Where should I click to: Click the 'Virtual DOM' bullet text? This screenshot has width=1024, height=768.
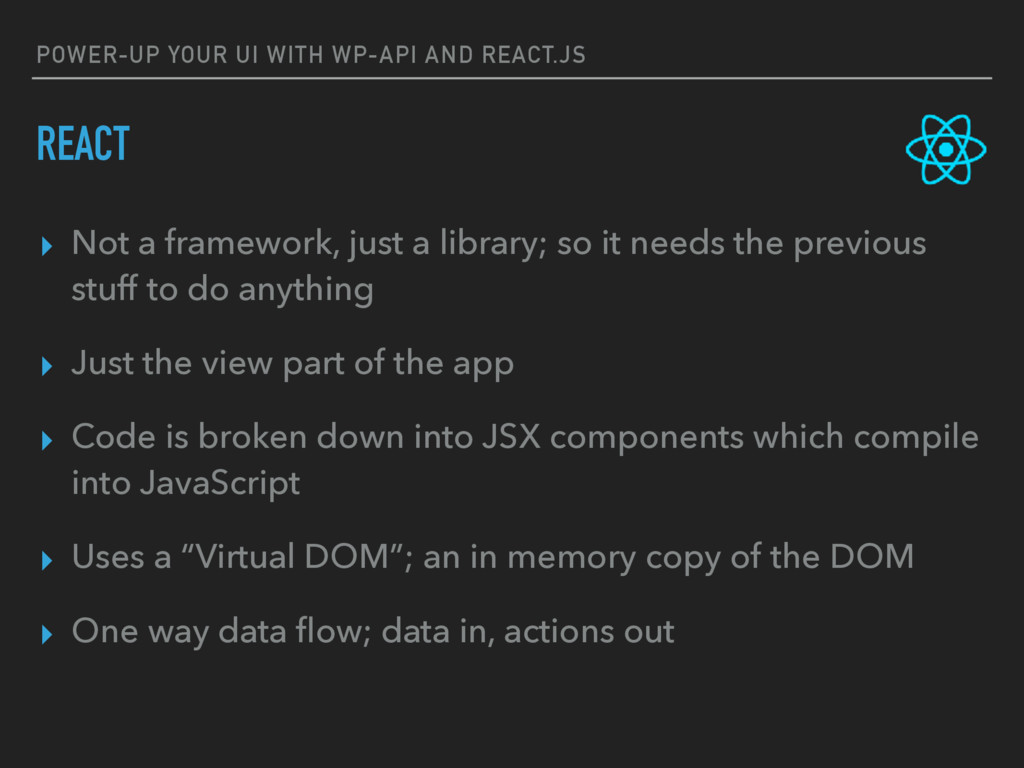[492, 557]
